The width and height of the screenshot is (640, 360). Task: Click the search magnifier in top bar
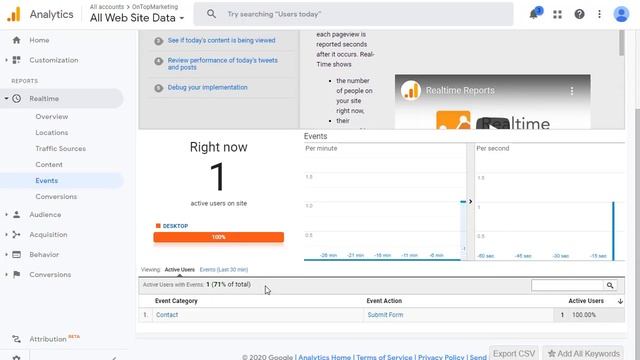[211, 14]
